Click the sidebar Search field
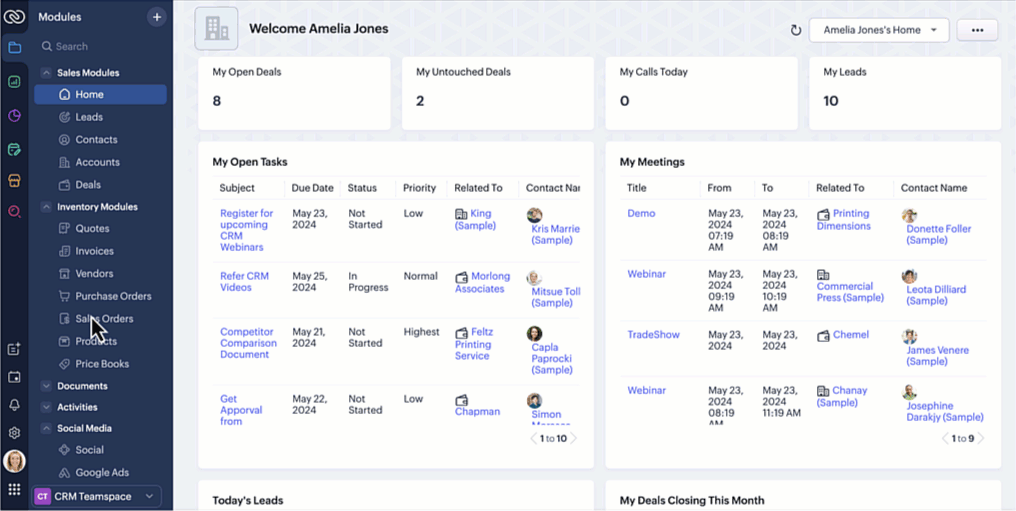 tap(100, 47)
